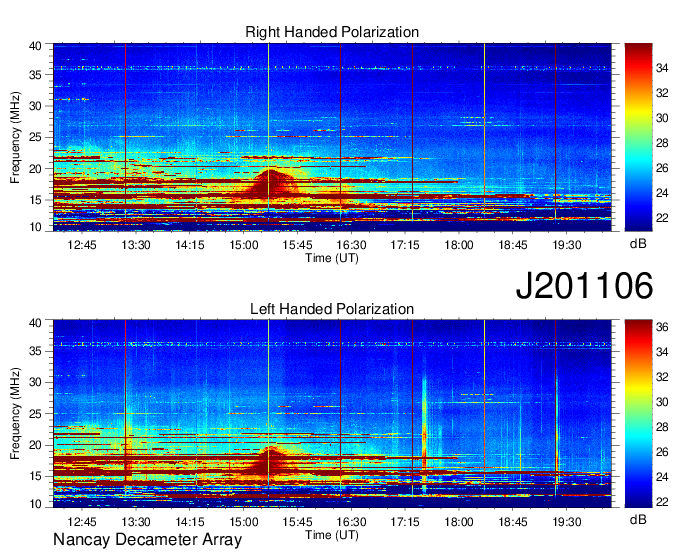Screen dimensions: 680x552
Task: Click the vertical burst near 17:30 in Left Handed plot
Action: pos(424,434)
